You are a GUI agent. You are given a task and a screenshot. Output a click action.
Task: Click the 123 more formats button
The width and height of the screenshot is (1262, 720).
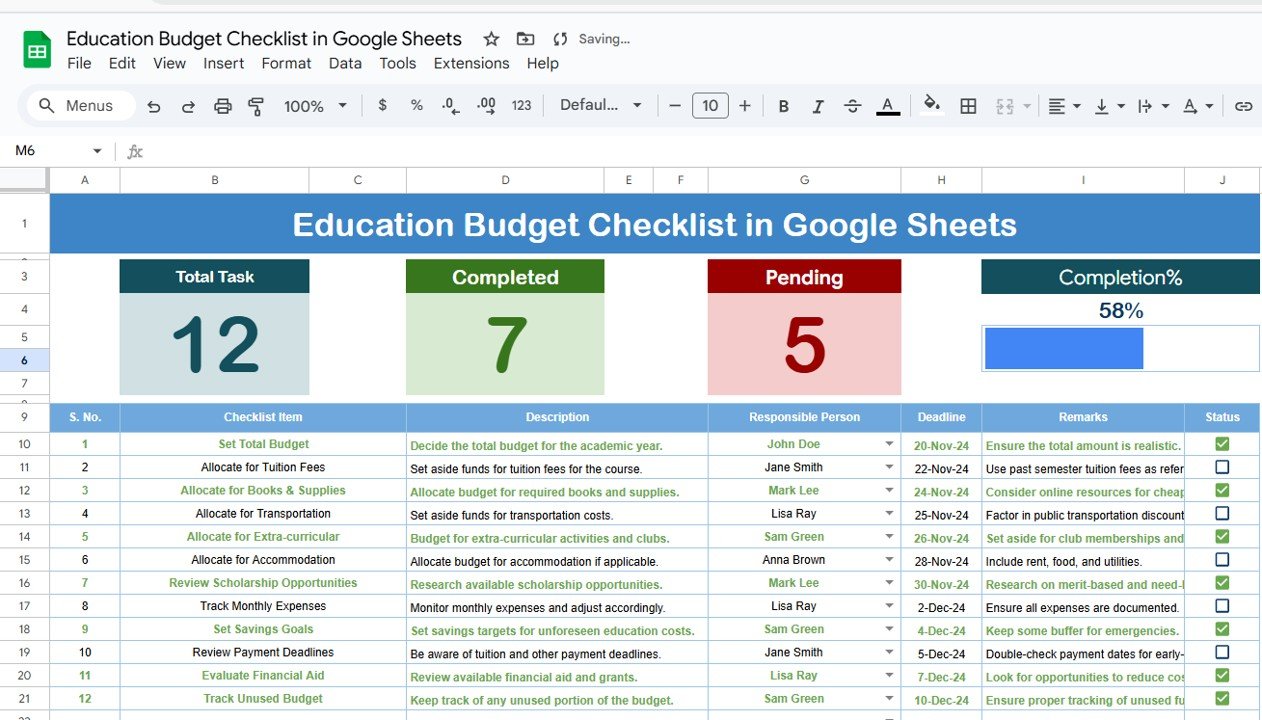pyautogui.click(x=521, y=105)
